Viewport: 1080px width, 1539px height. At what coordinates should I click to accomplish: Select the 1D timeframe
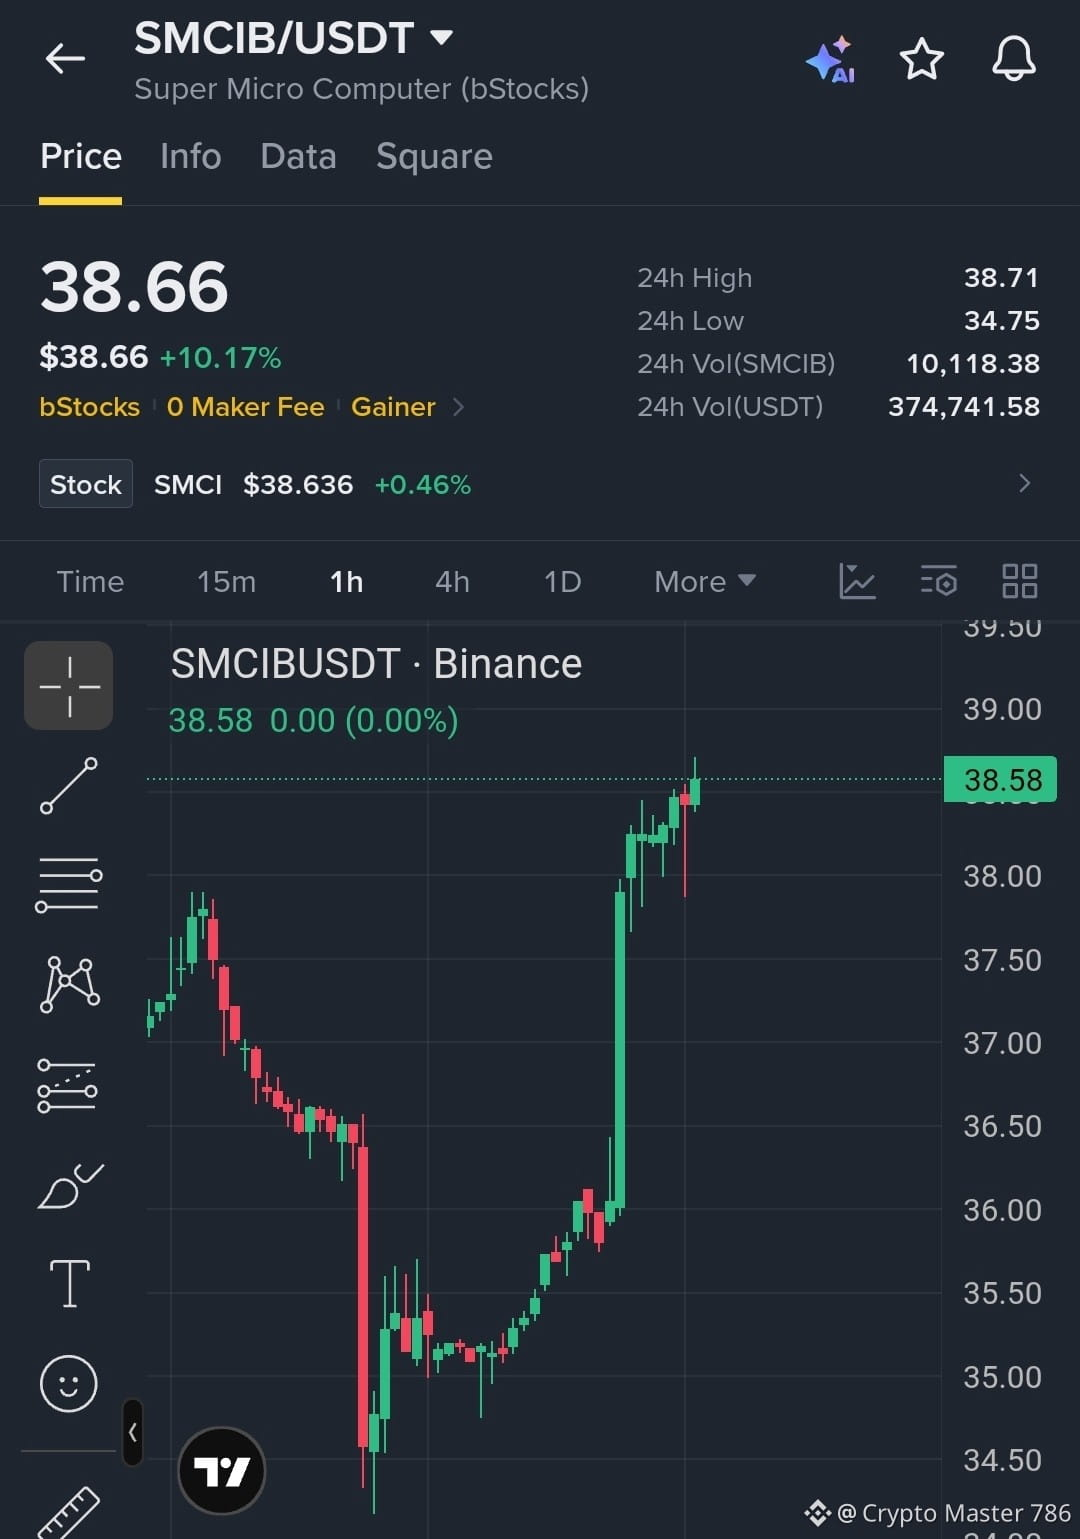[x=562, y=581]
